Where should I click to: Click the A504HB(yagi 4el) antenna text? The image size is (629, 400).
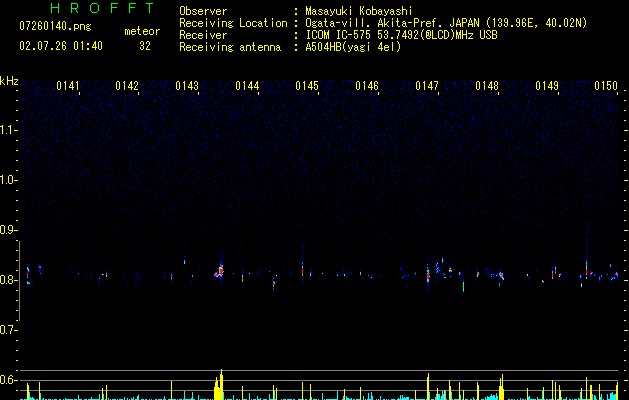pyautogui.click(x=353, y=47)
